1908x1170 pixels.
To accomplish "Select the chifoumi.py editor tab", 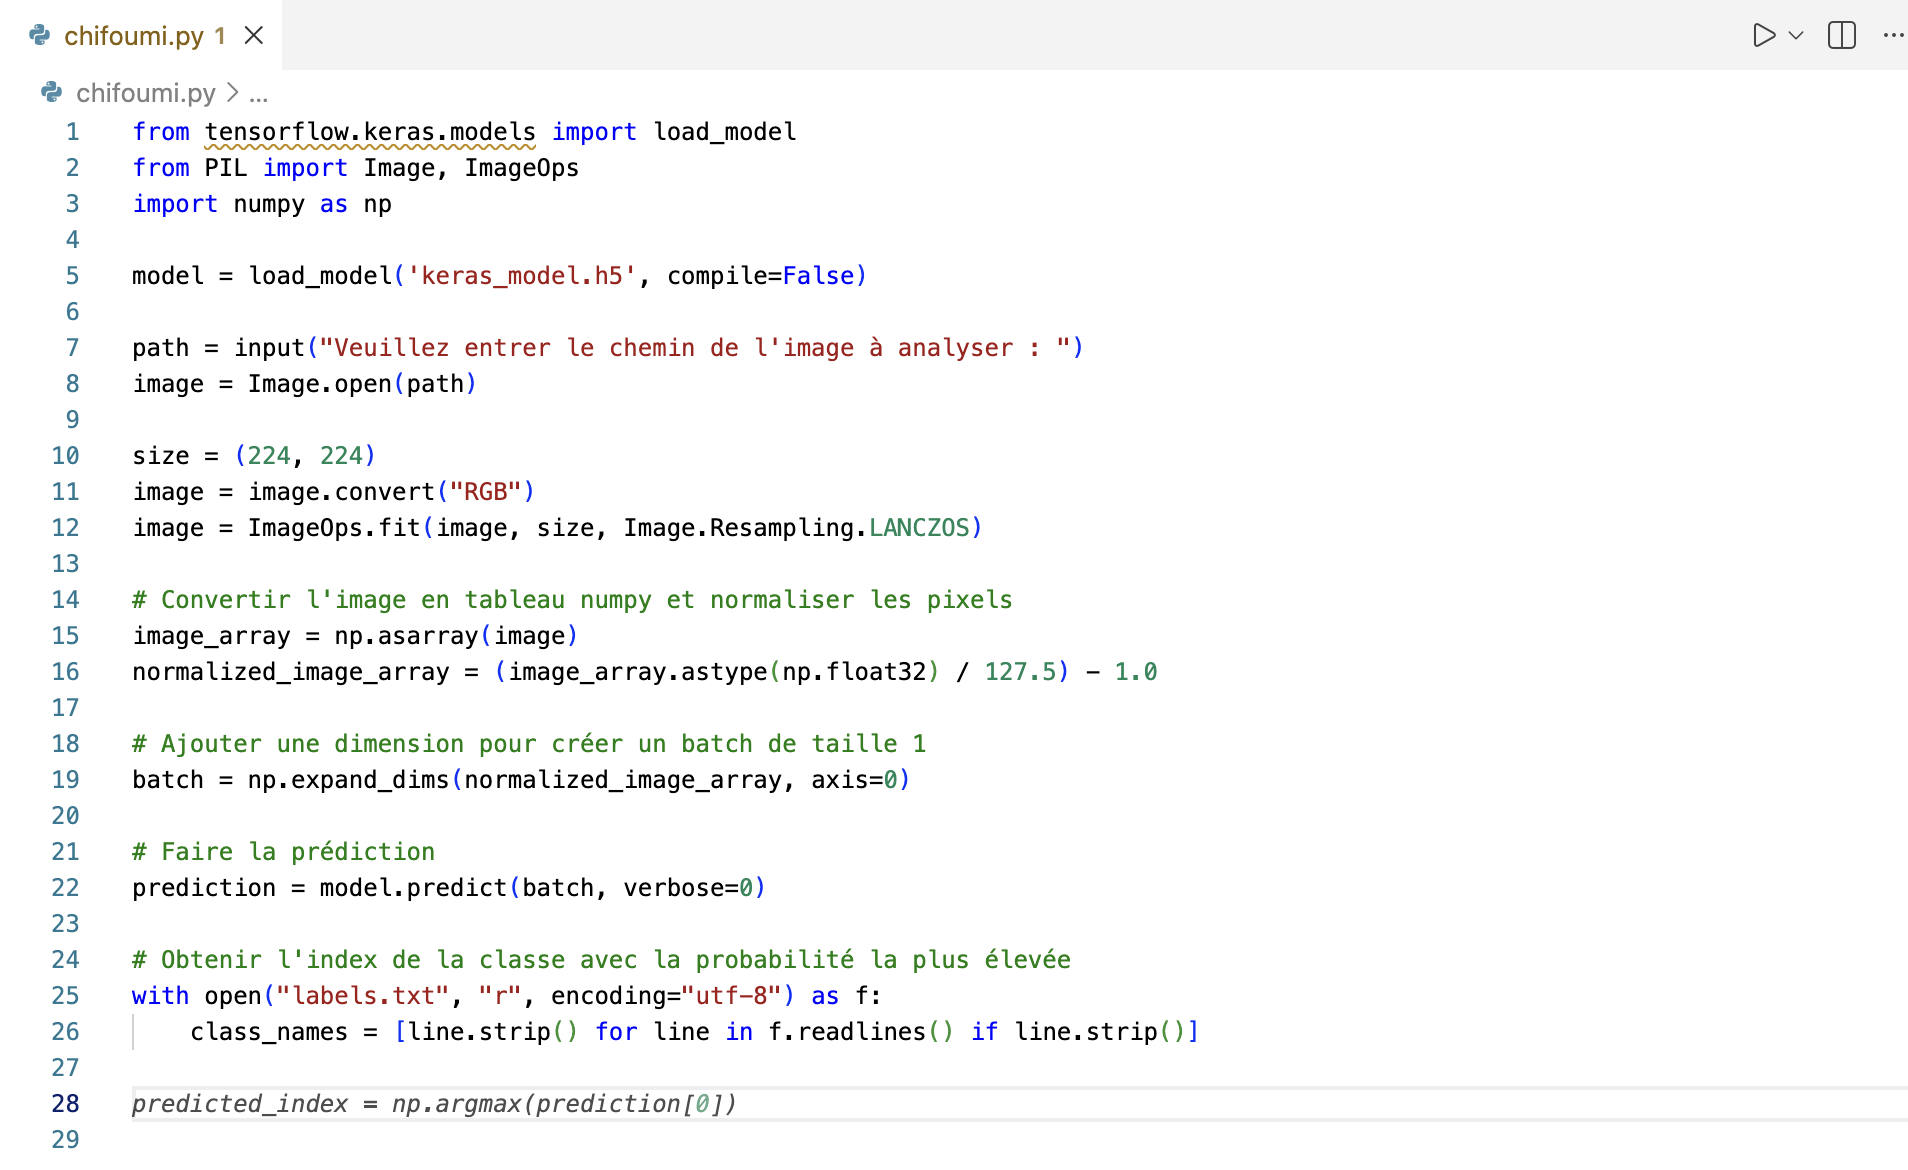I will [x=134, y=36].
